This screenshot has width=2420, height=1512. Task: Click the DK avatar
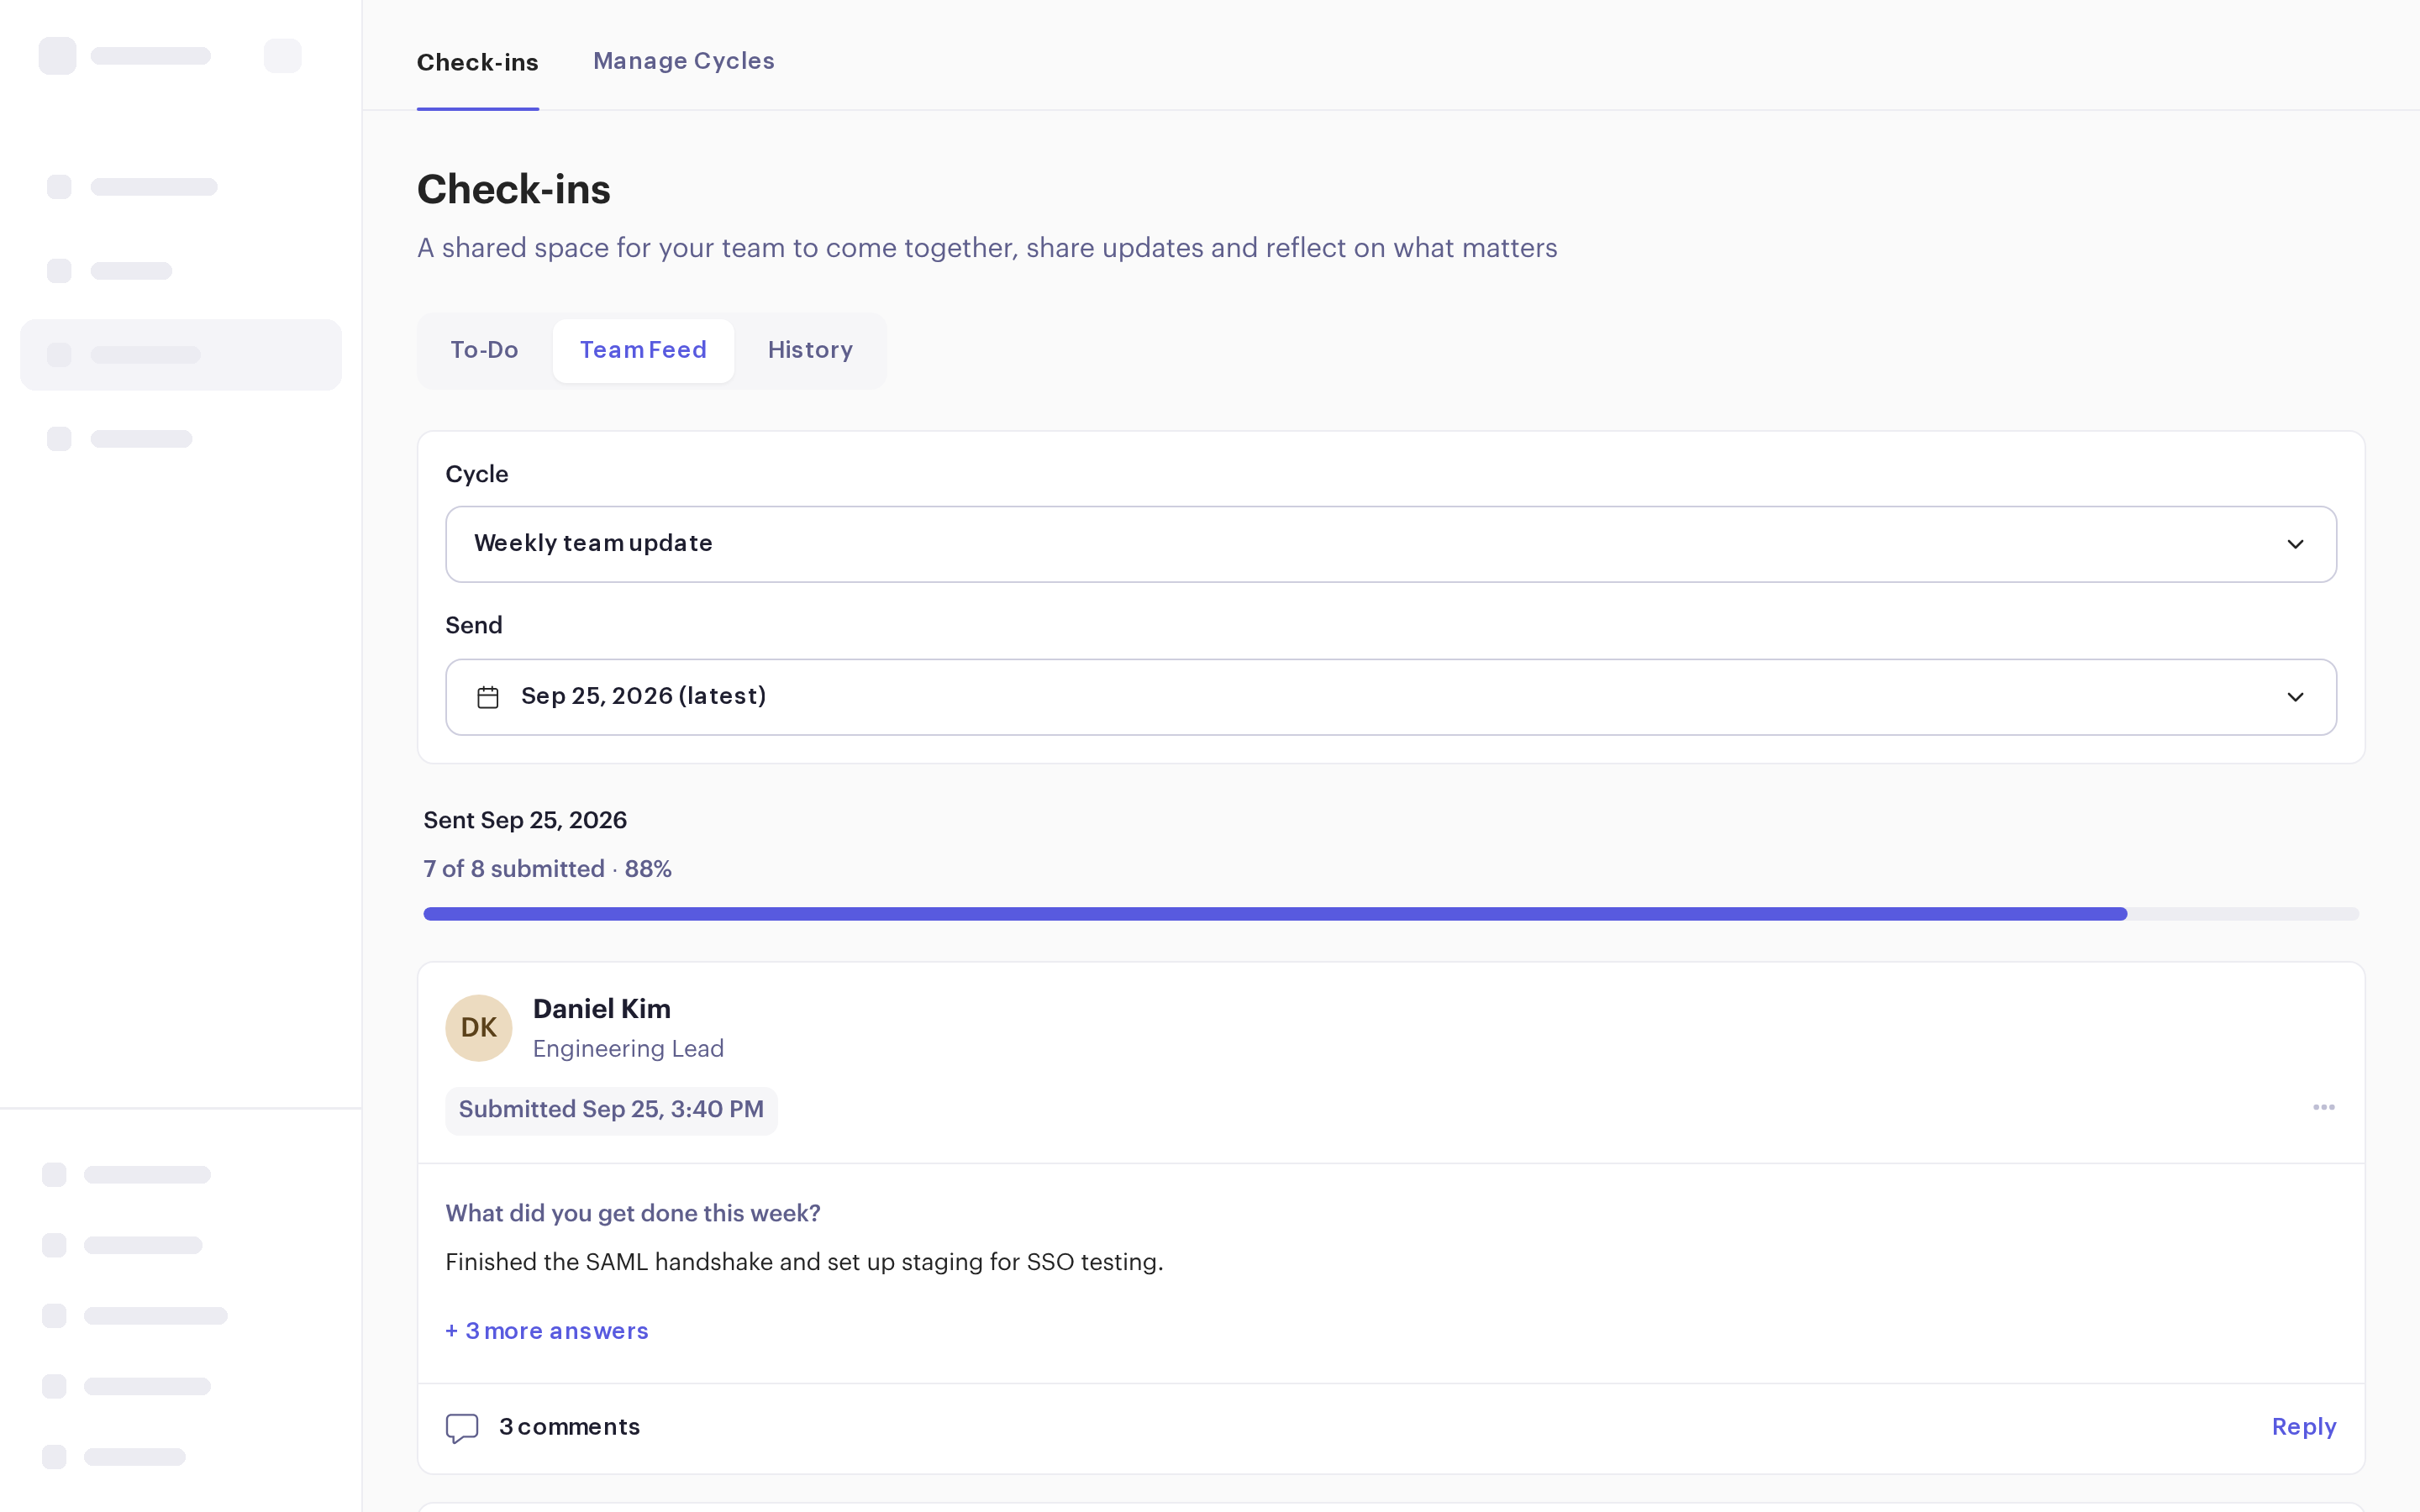point(479,1027)
